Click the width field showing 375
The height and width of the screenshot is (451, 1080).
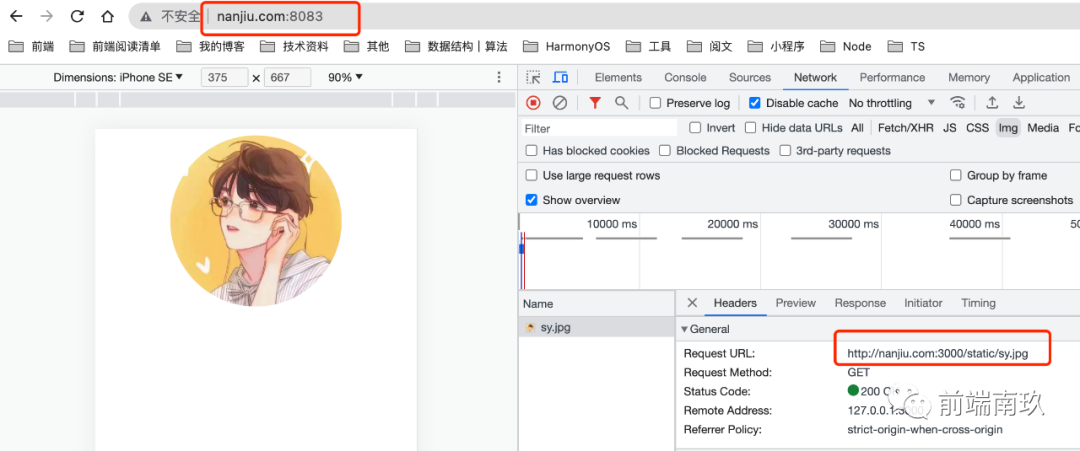click(224, 78)
